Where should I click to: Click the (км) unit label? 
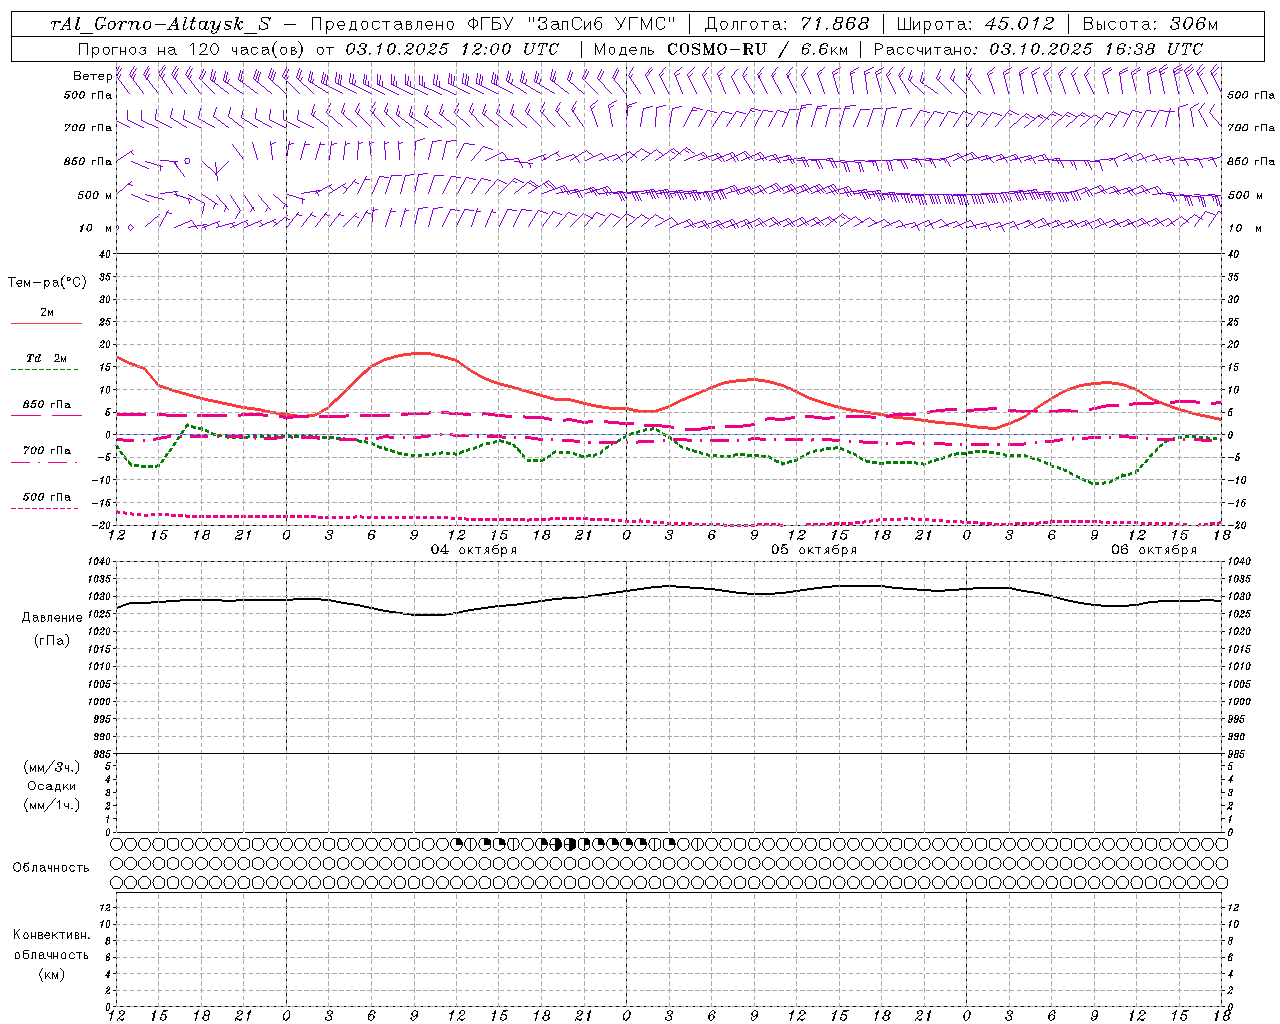(x=51, y=974)
